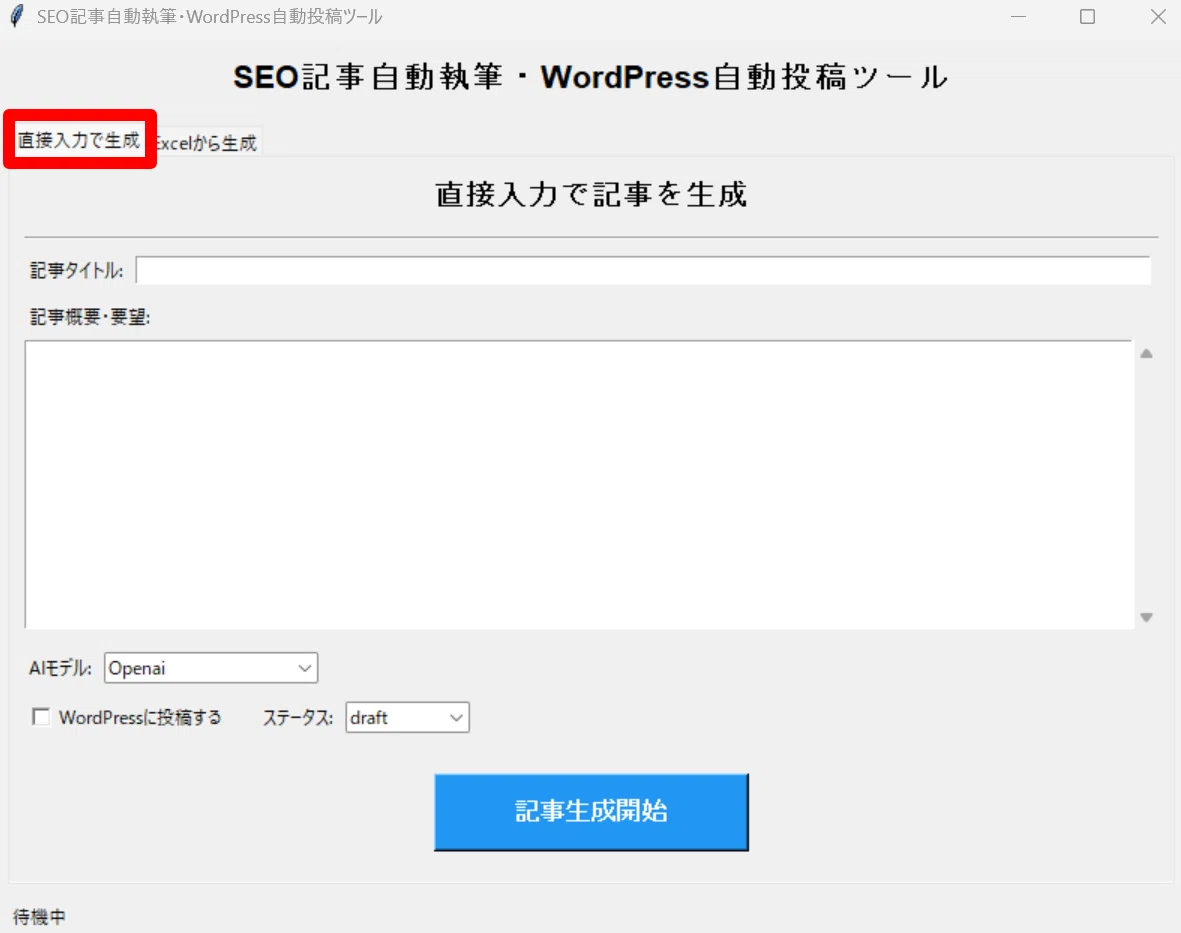Enable the WordPressに投稿する checkbox
1181x933 pixels.
tap(41, 717)
